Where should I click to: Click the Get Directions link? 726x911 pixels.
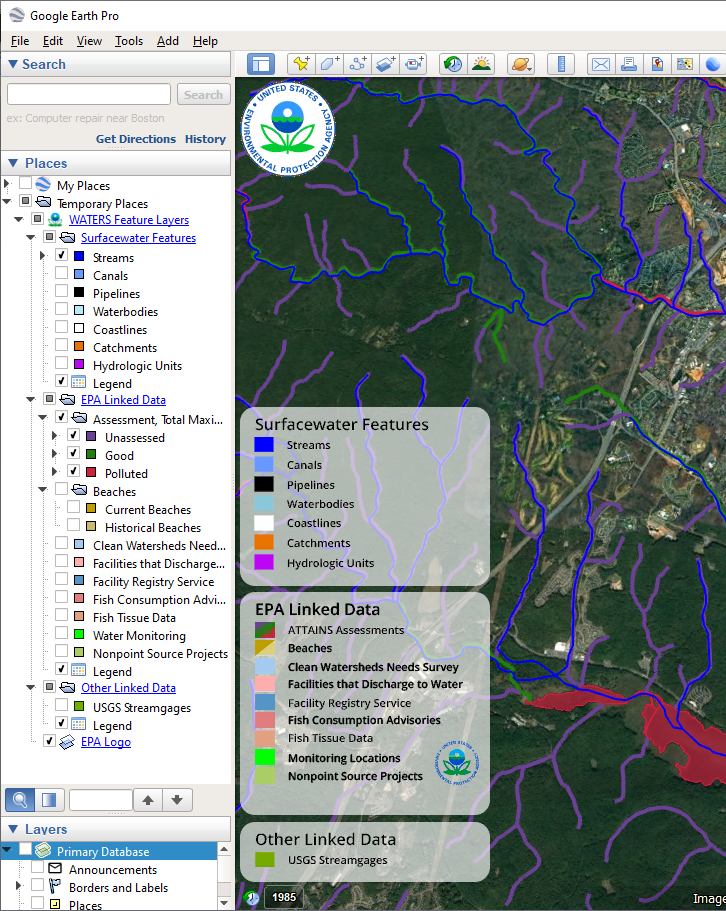coord(136,139)
